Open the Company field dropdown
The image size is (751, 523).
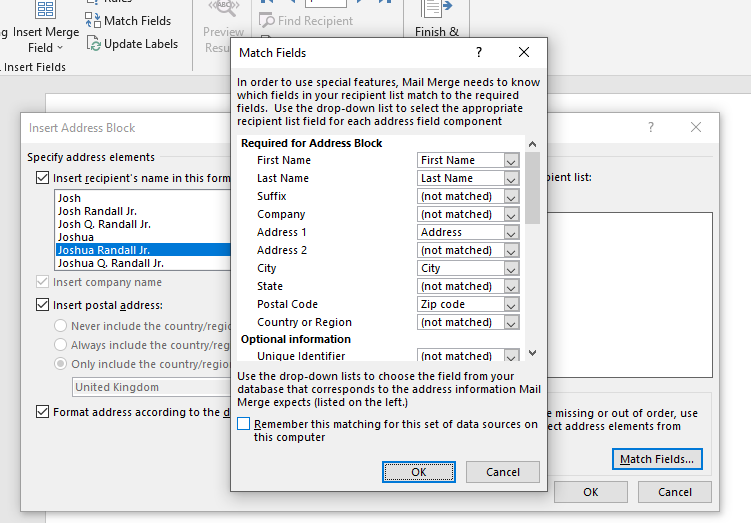pos(511,215)
